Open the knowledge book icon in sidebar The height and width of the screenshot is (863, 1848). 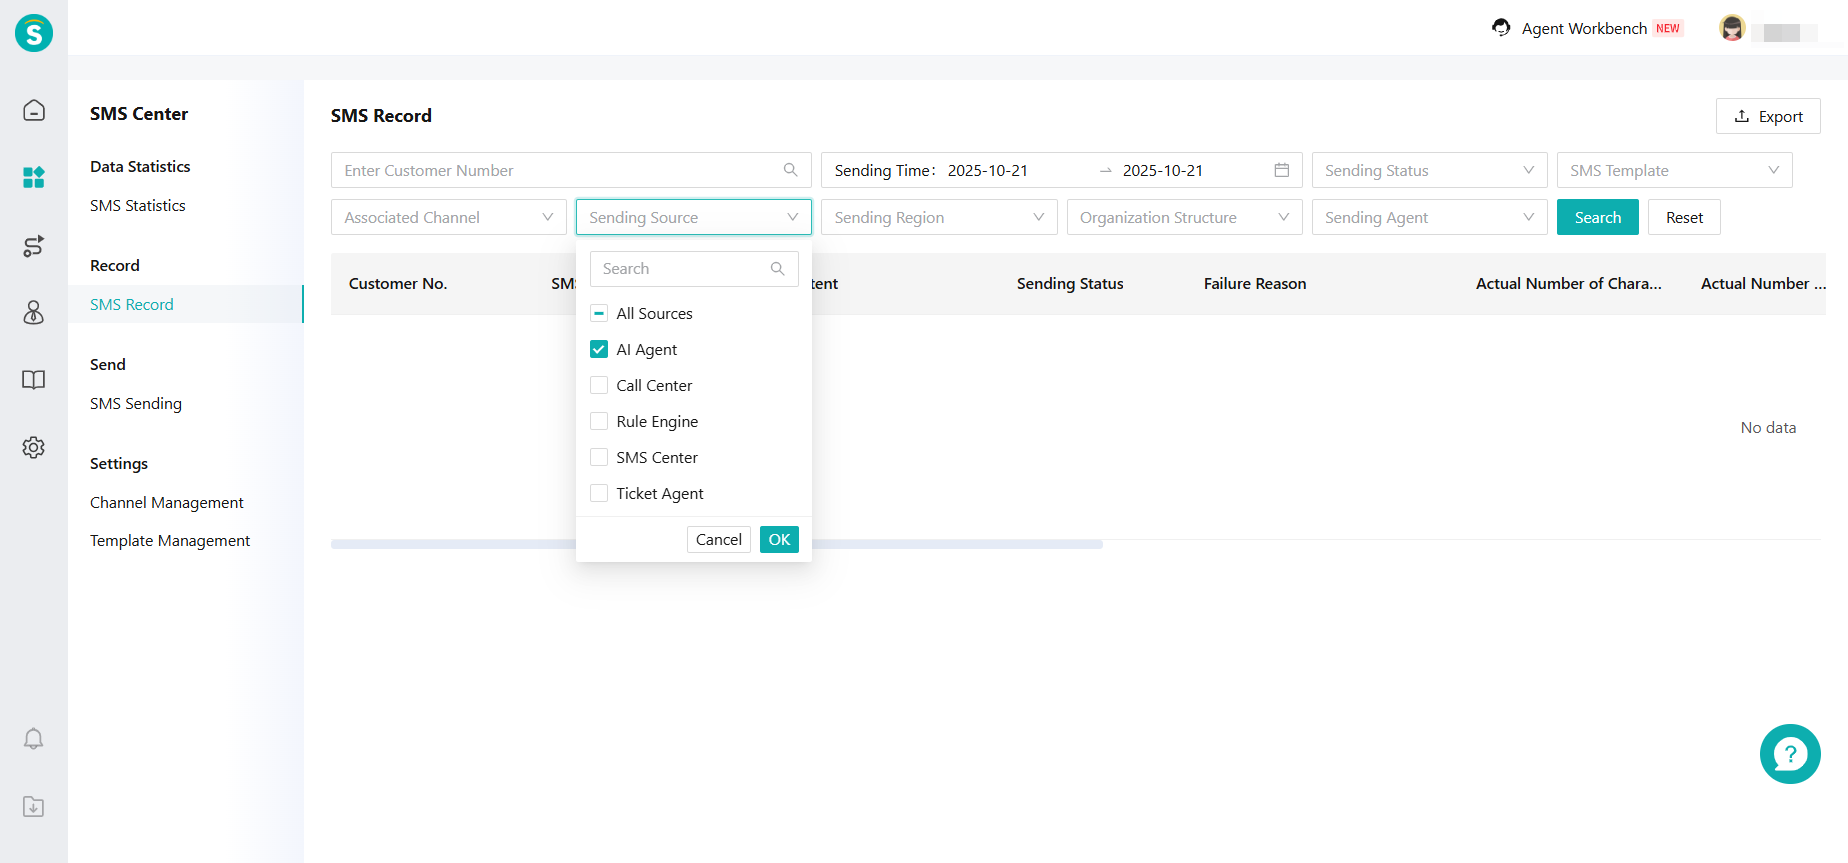(x=34, y=380)
